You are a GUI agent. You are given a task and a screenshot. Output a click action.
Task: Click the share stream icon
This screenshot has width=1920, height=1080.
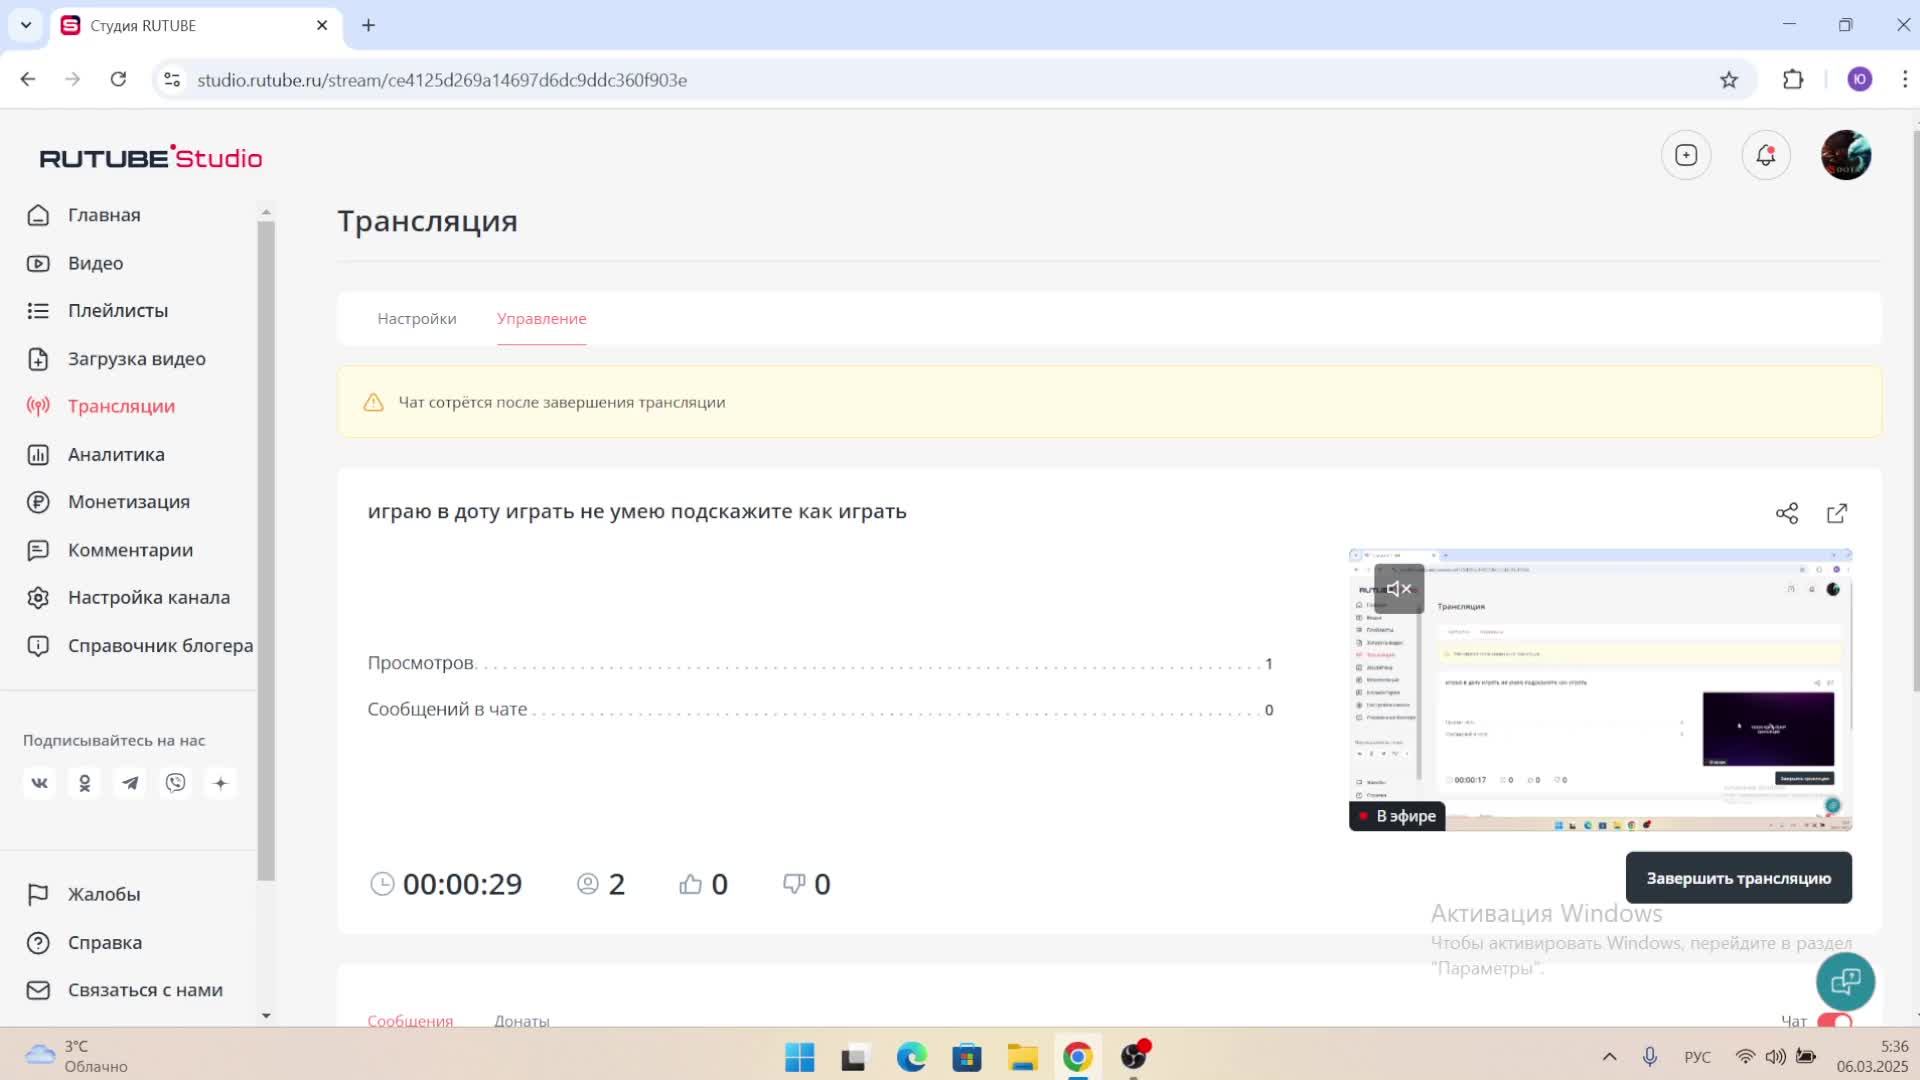click(1786, 513)
